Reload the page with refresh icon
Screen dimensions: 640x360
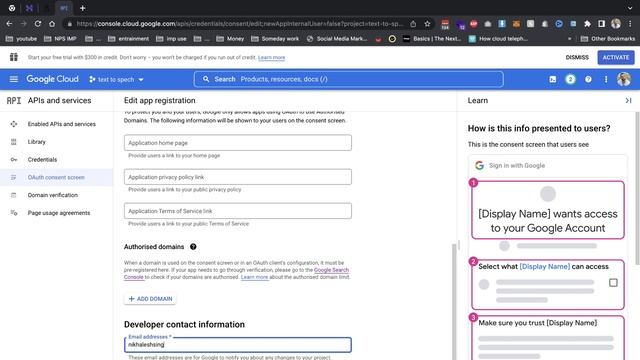pos(38,24)
